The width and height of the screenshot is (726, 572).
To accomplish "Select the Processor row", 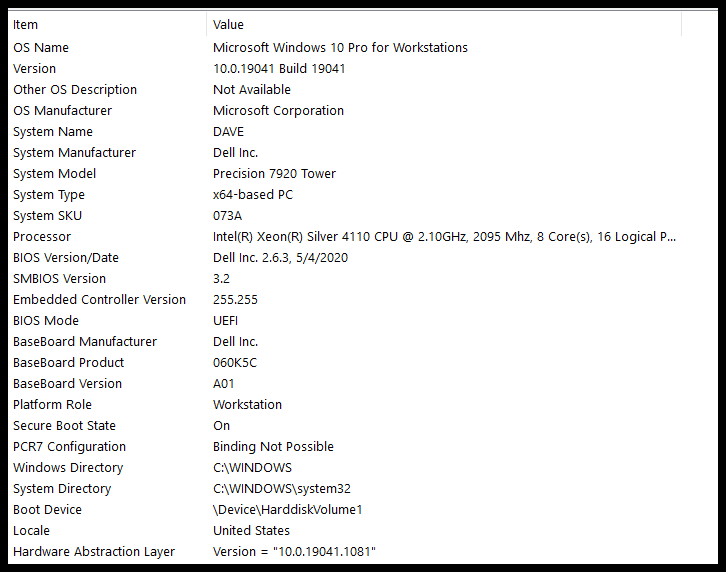I will [x=42, y=236].
